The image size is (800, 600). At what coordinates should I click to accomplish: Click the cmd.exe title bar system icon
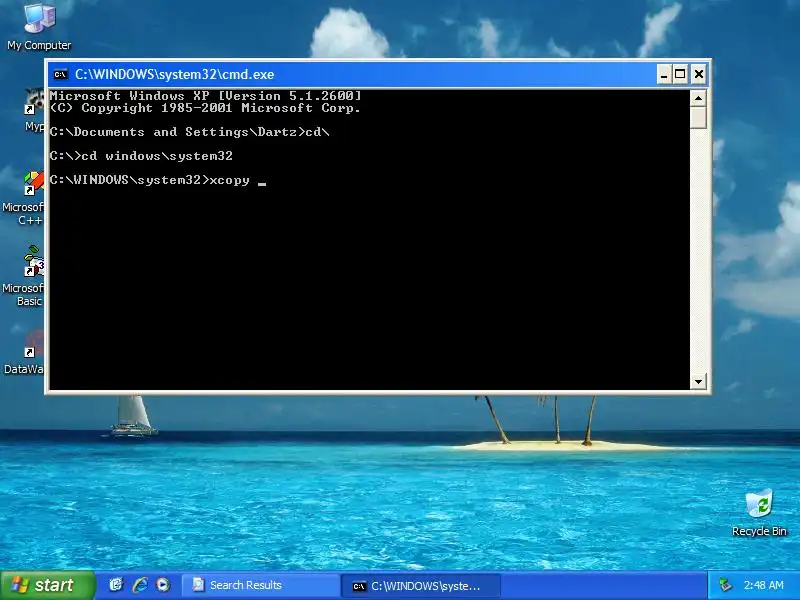click(61, 74)
